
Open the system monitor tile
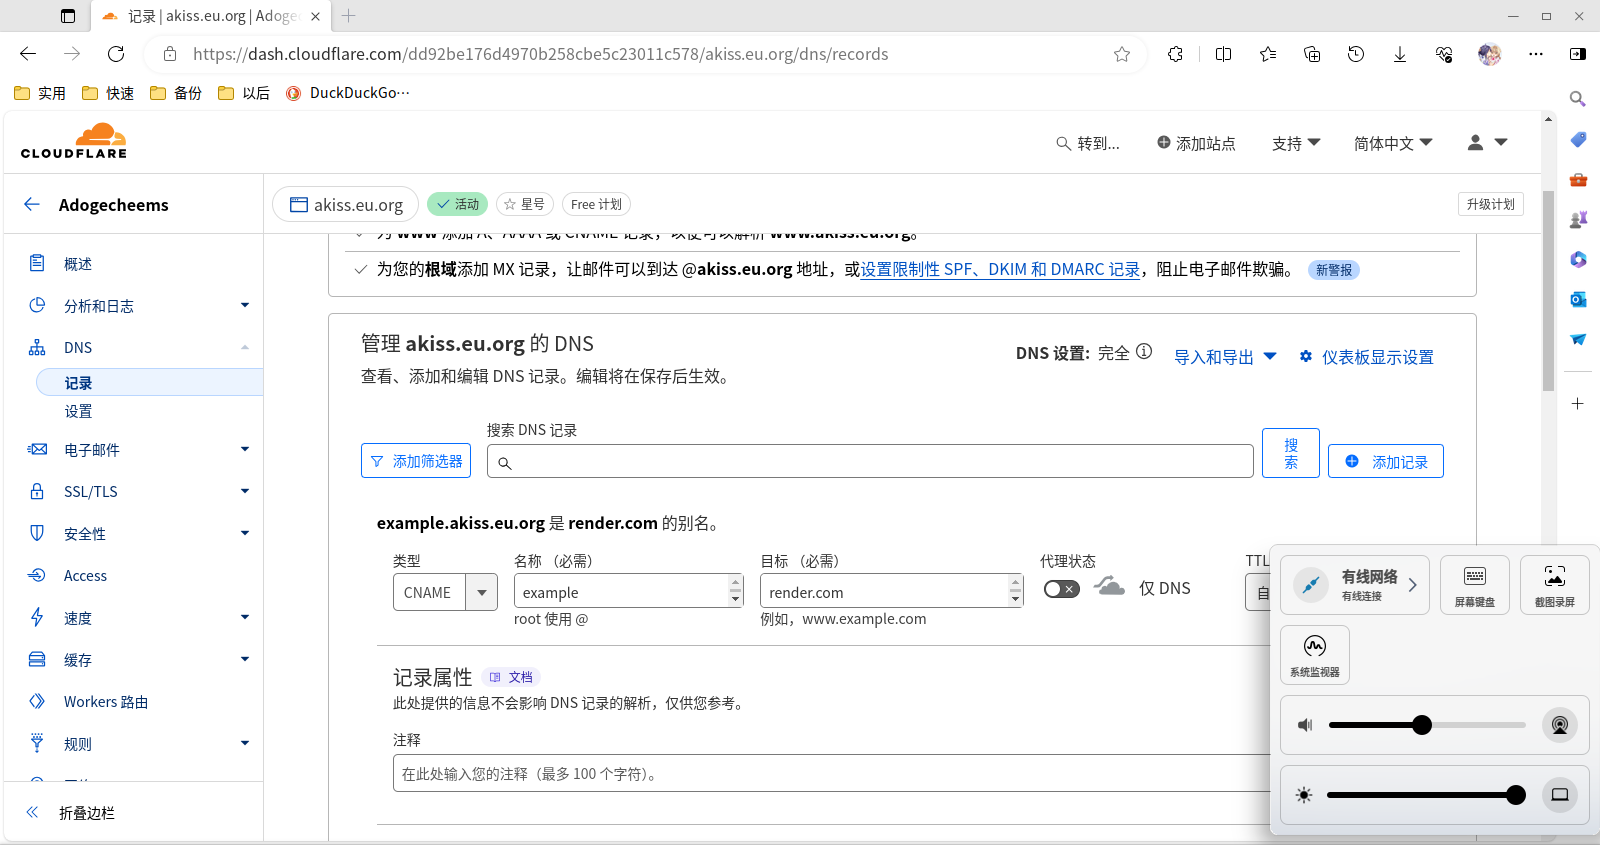(x=1315, y=655)
